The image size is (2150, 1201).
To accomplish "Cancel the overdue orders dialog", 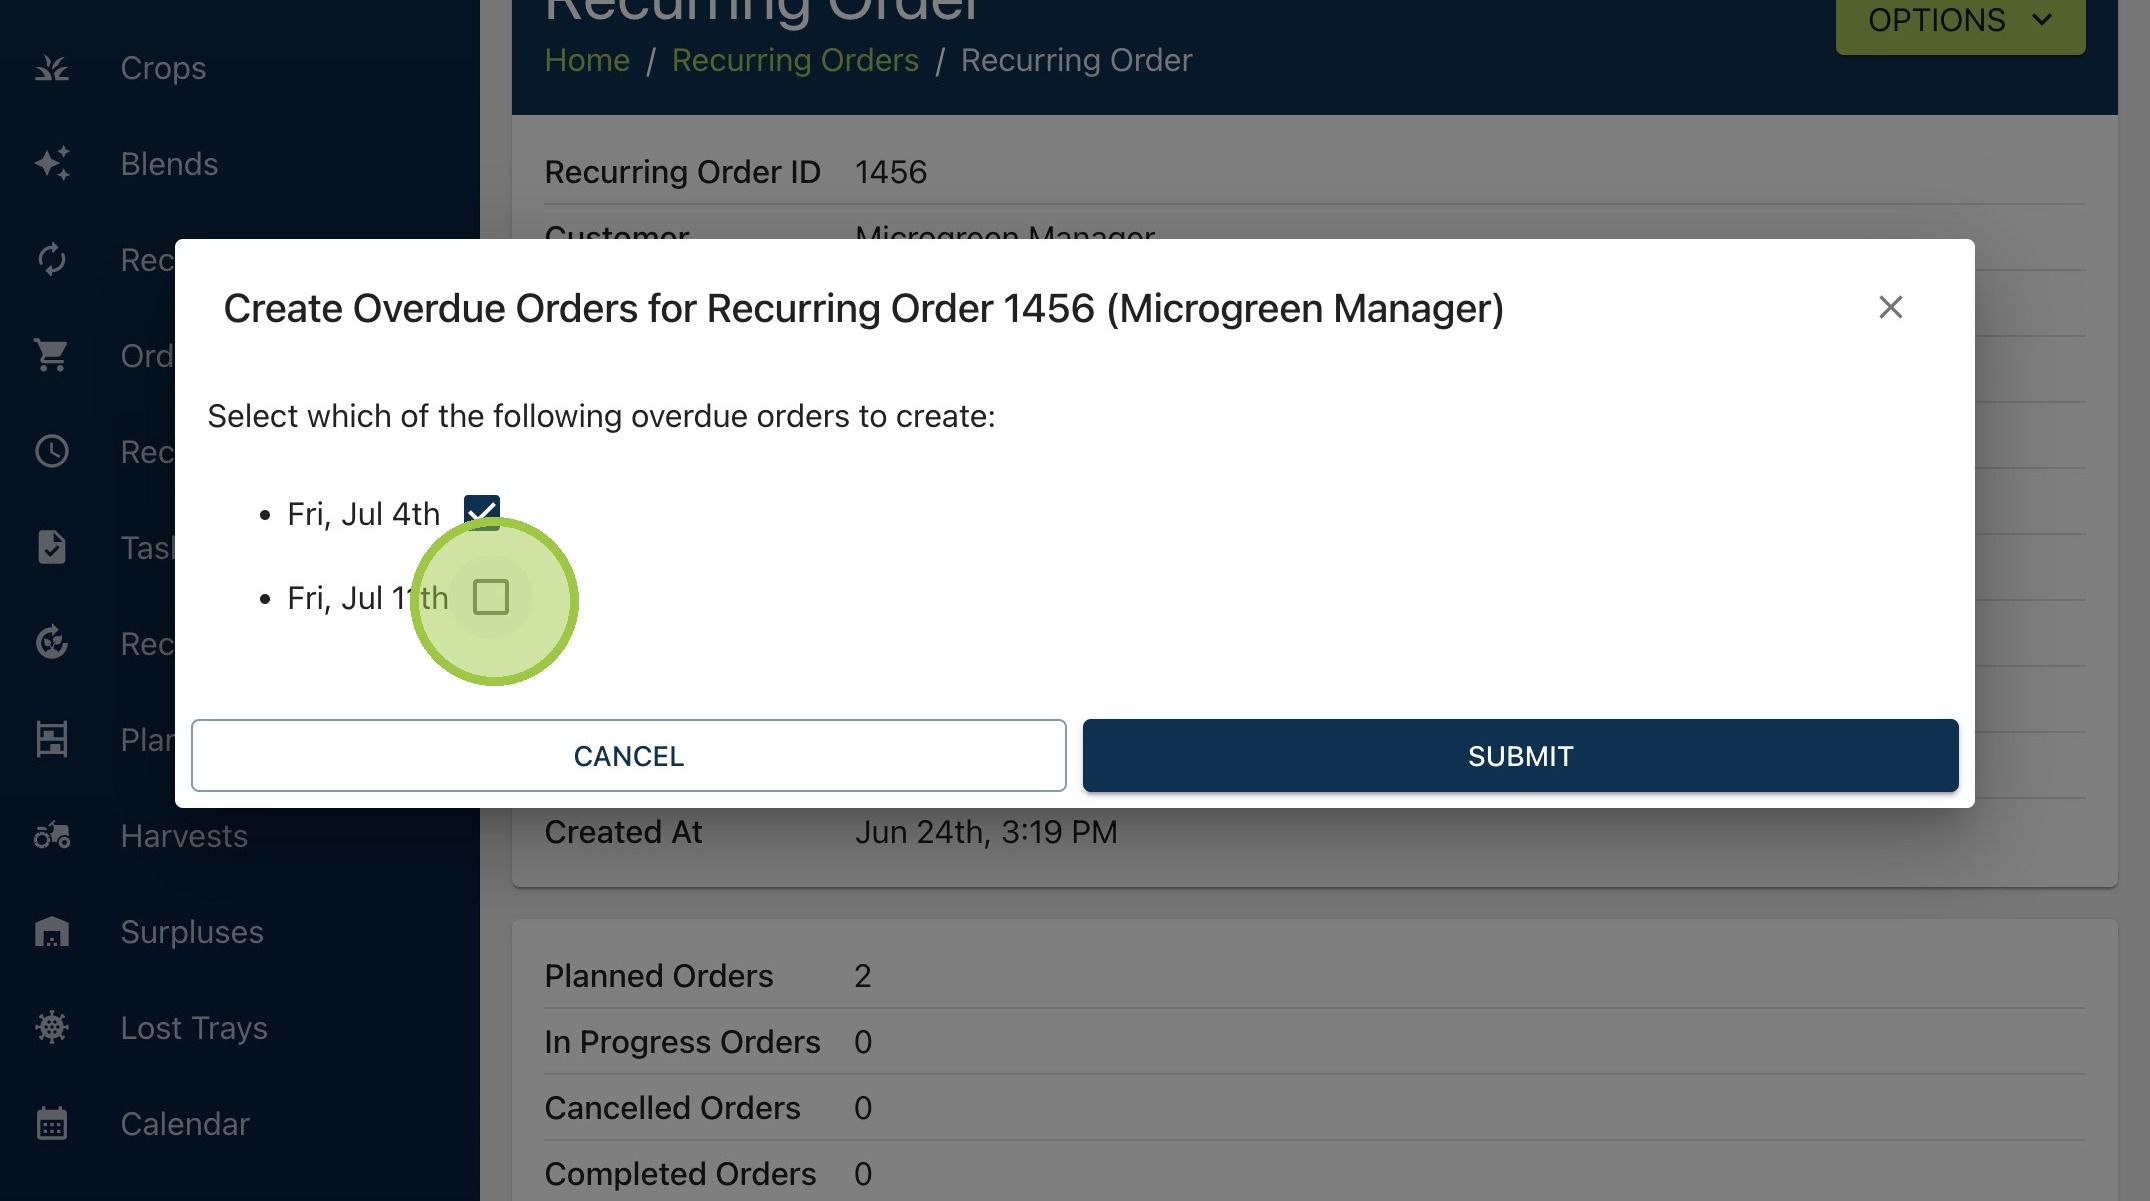I will (629, 756).
